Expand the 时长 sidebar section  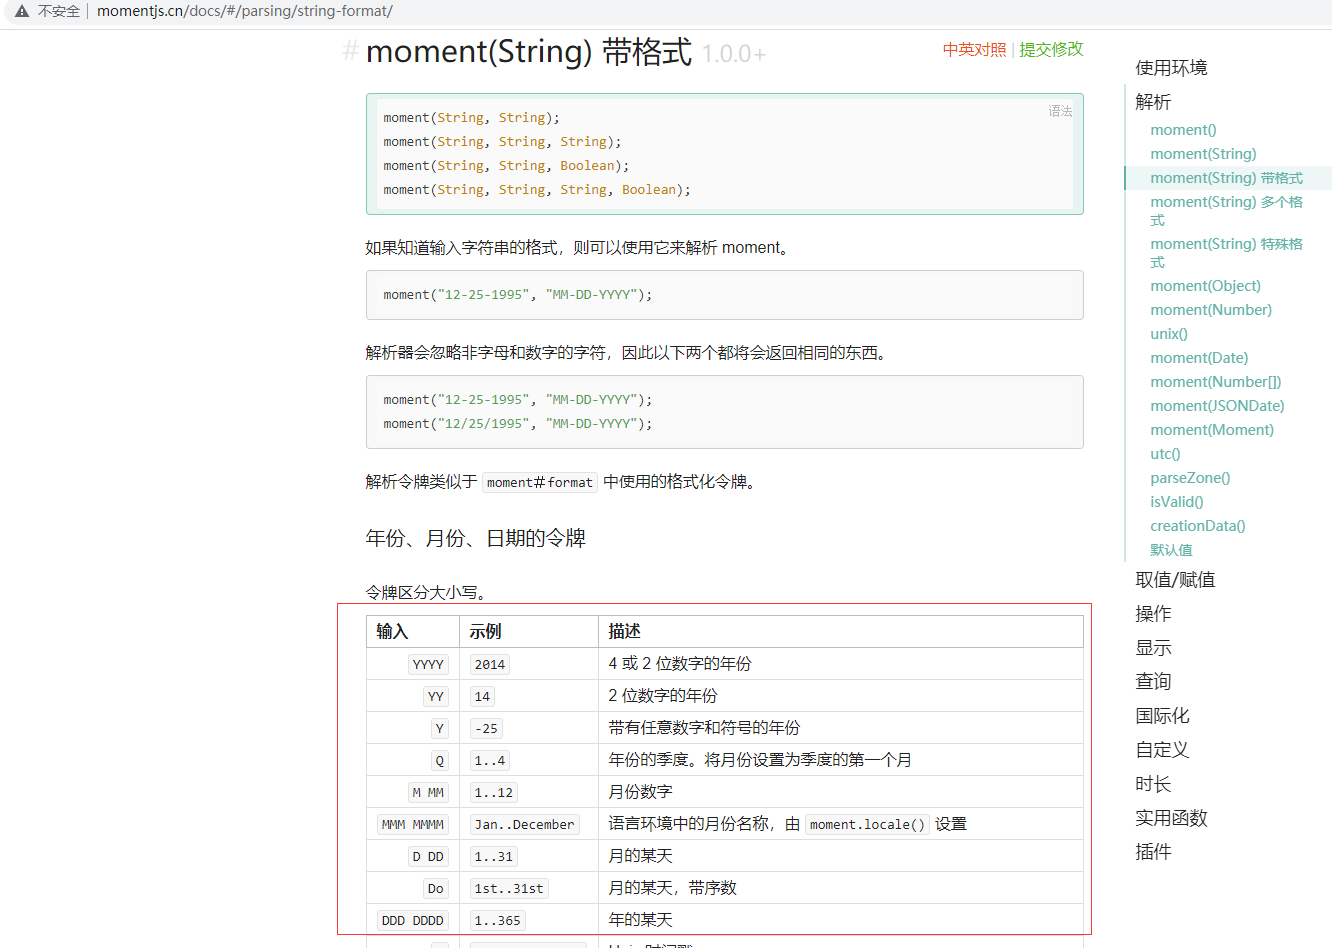click(1153, 784)
